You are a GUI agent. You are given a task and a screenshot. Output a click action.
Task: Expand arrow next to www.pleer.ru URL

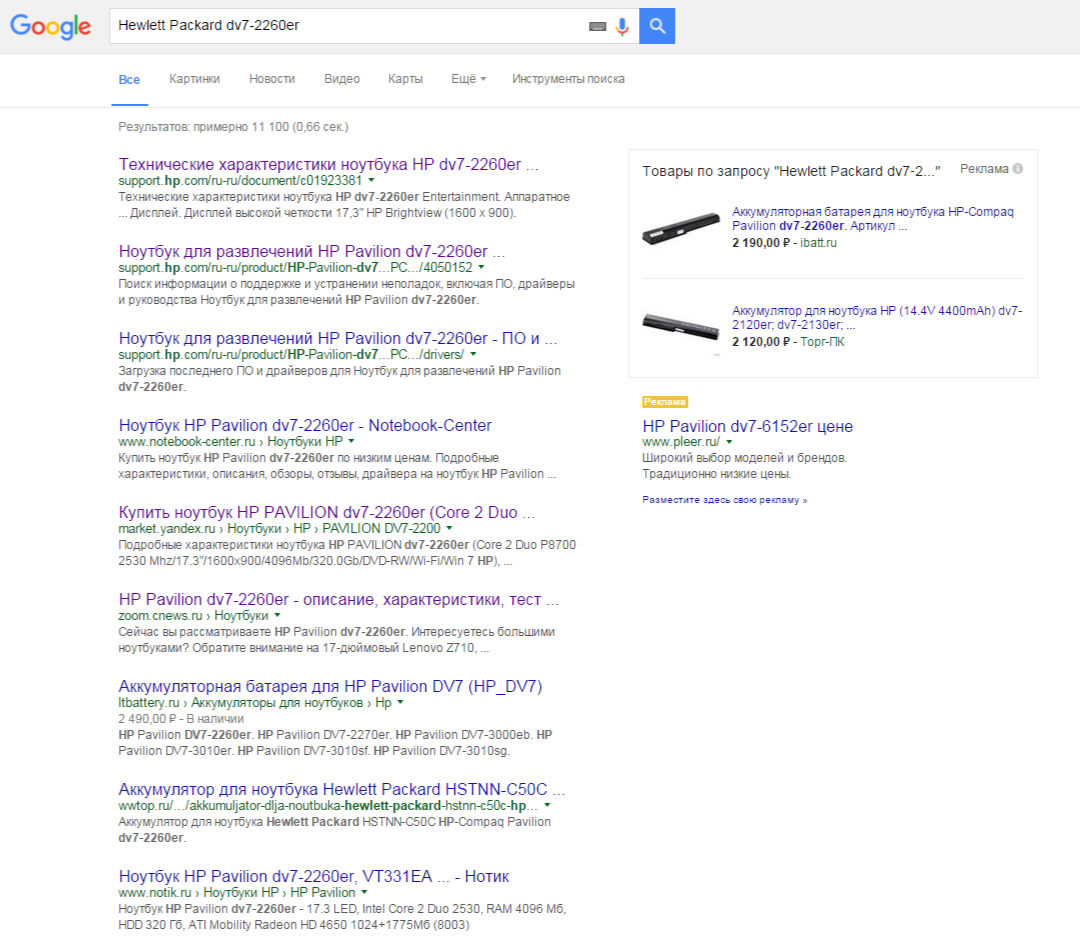coord(729,442)
